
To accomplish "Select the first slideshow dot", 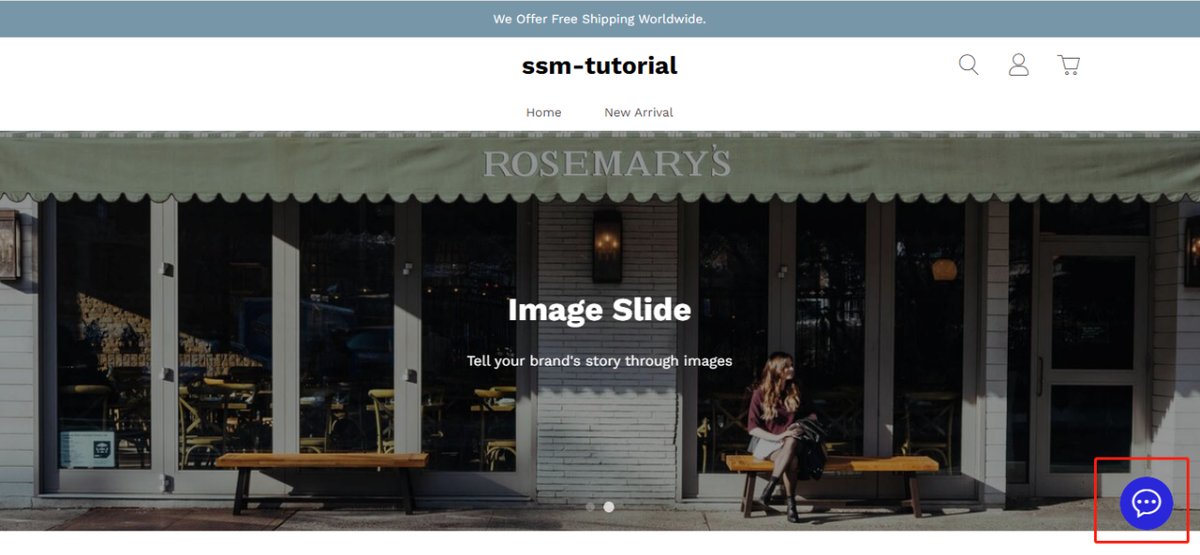I will coord(590,507).
